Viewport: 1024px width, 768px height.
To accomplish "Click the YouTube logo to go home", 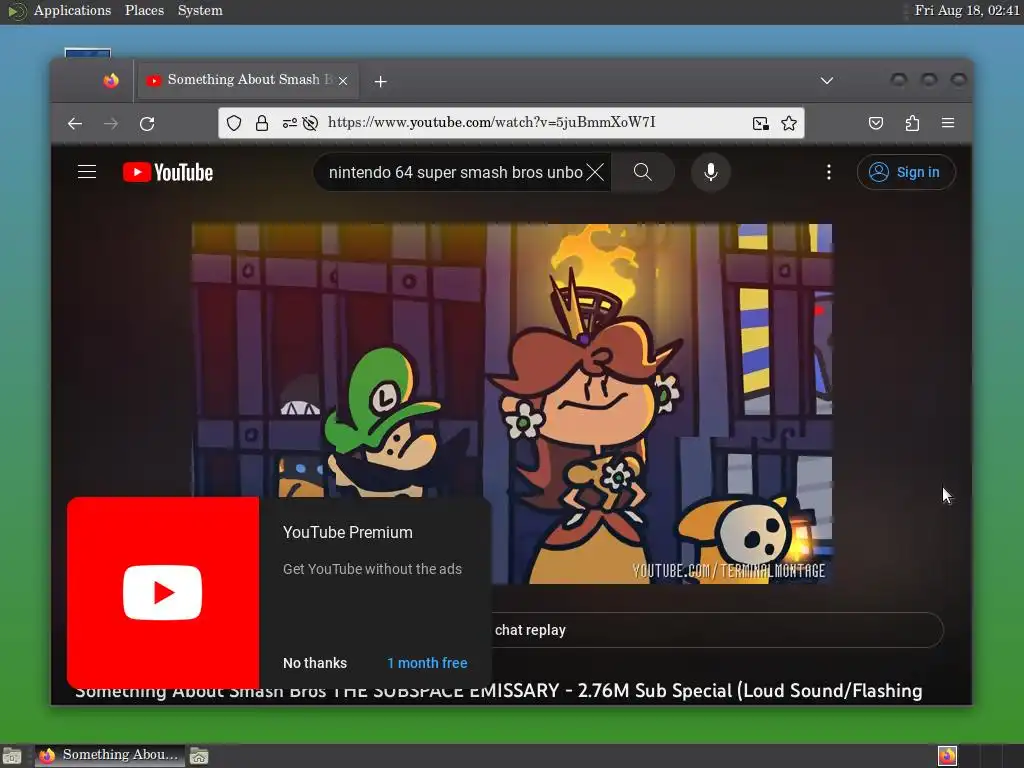I will click(168, 172).
